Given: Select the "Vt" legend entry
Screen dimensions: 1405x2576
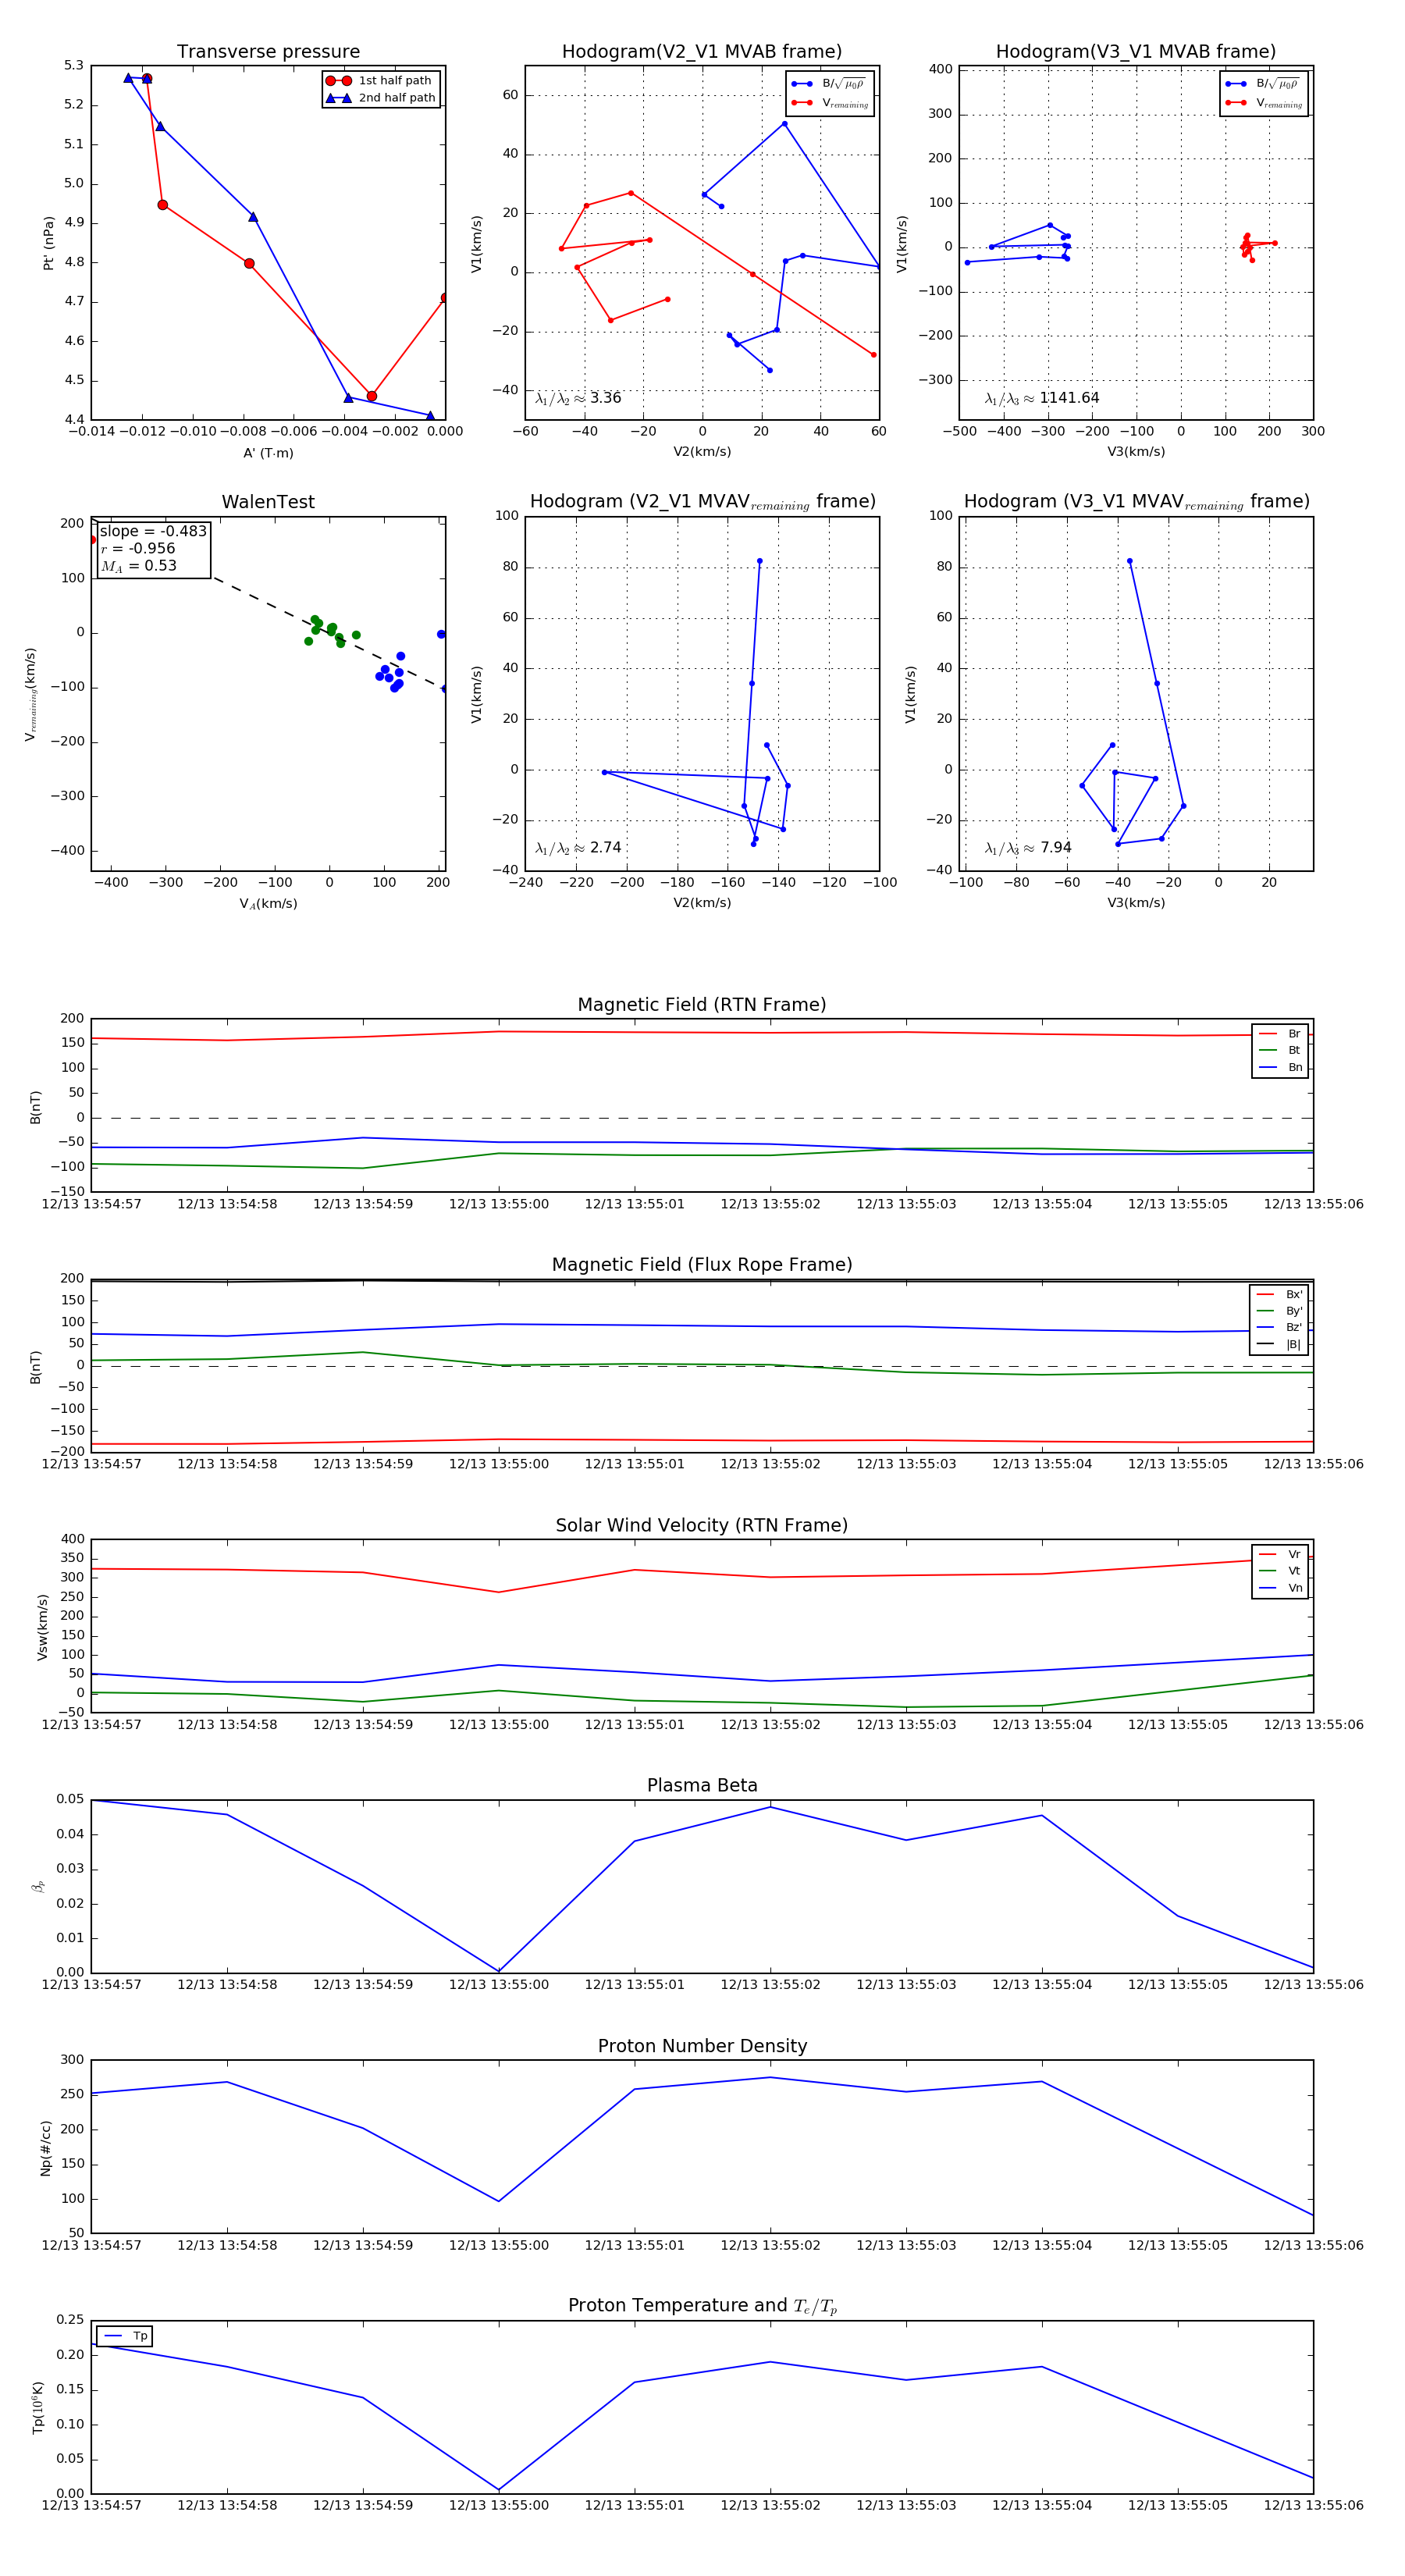Looking at the screenshot, I should (1281, 1571).
